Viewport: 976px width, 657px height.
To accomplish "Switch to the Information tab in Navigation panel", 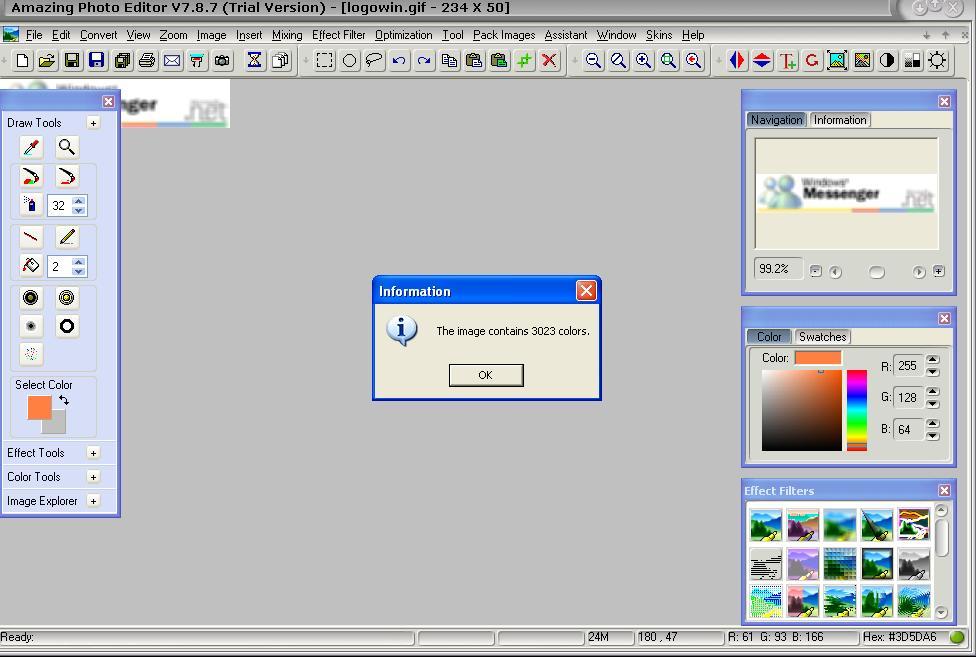I will pos(840,120).
